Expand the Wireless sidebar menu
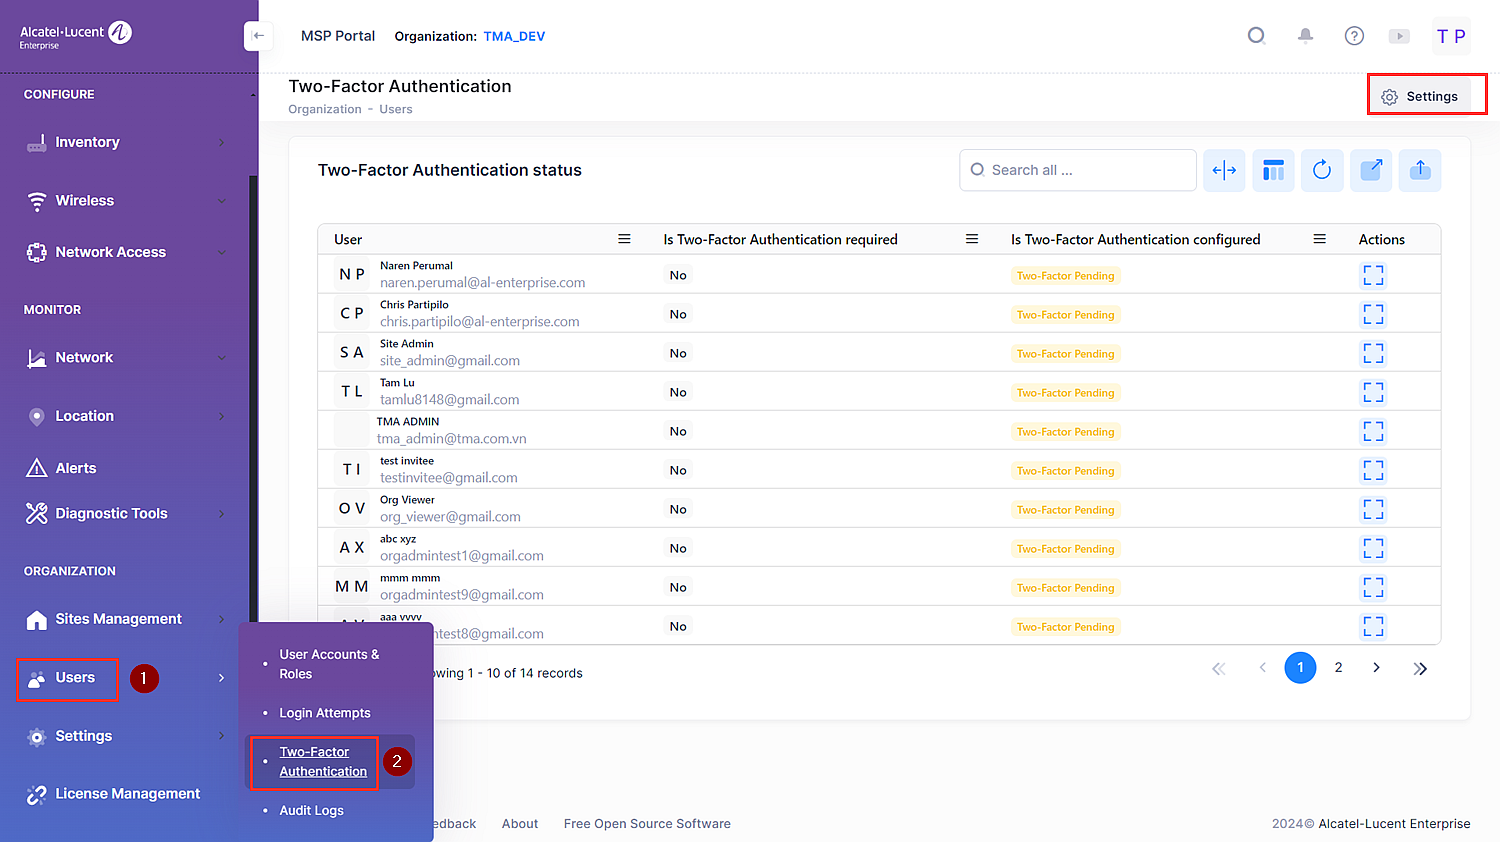The height and width of the screenshot is (842, 1500). point(126,201)
